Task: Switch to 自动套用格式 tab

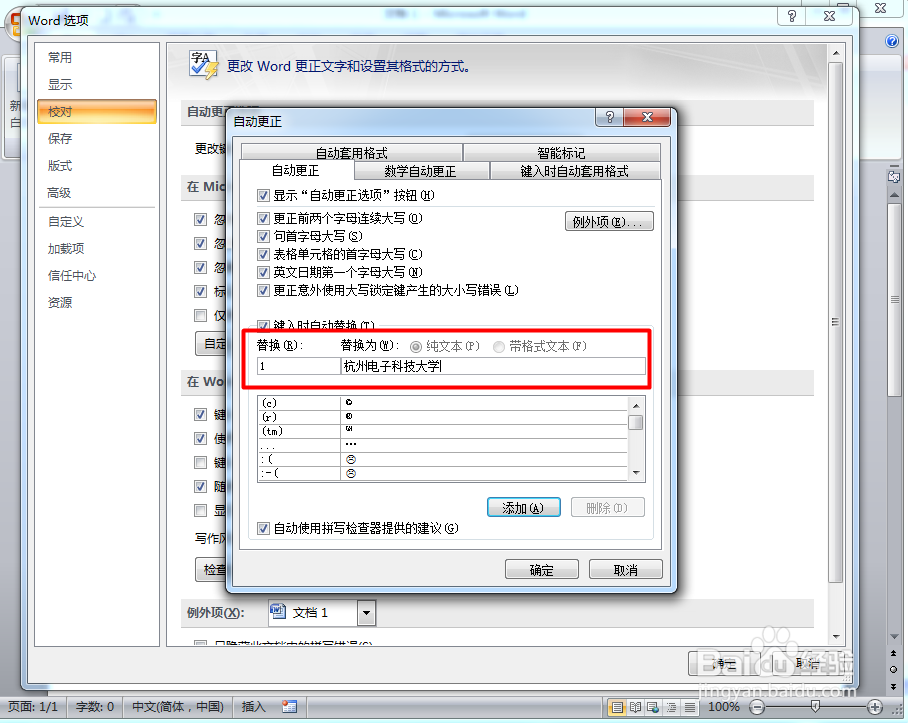Action: [x=352, y=153]
